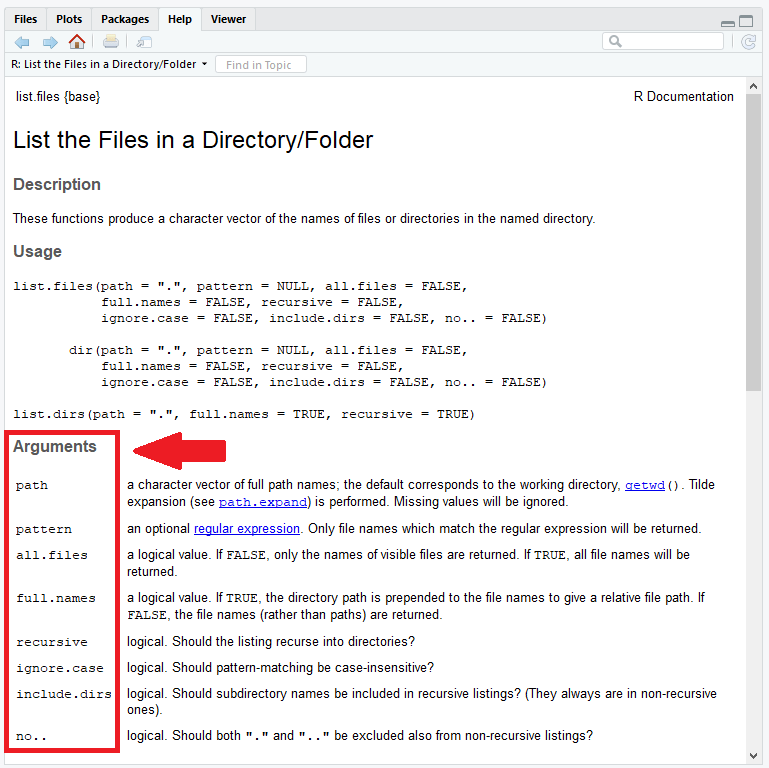Click the "Usage" section heading
Image resolution: width=769 pixels, height=768 pixels.
[x=37, y=252]
